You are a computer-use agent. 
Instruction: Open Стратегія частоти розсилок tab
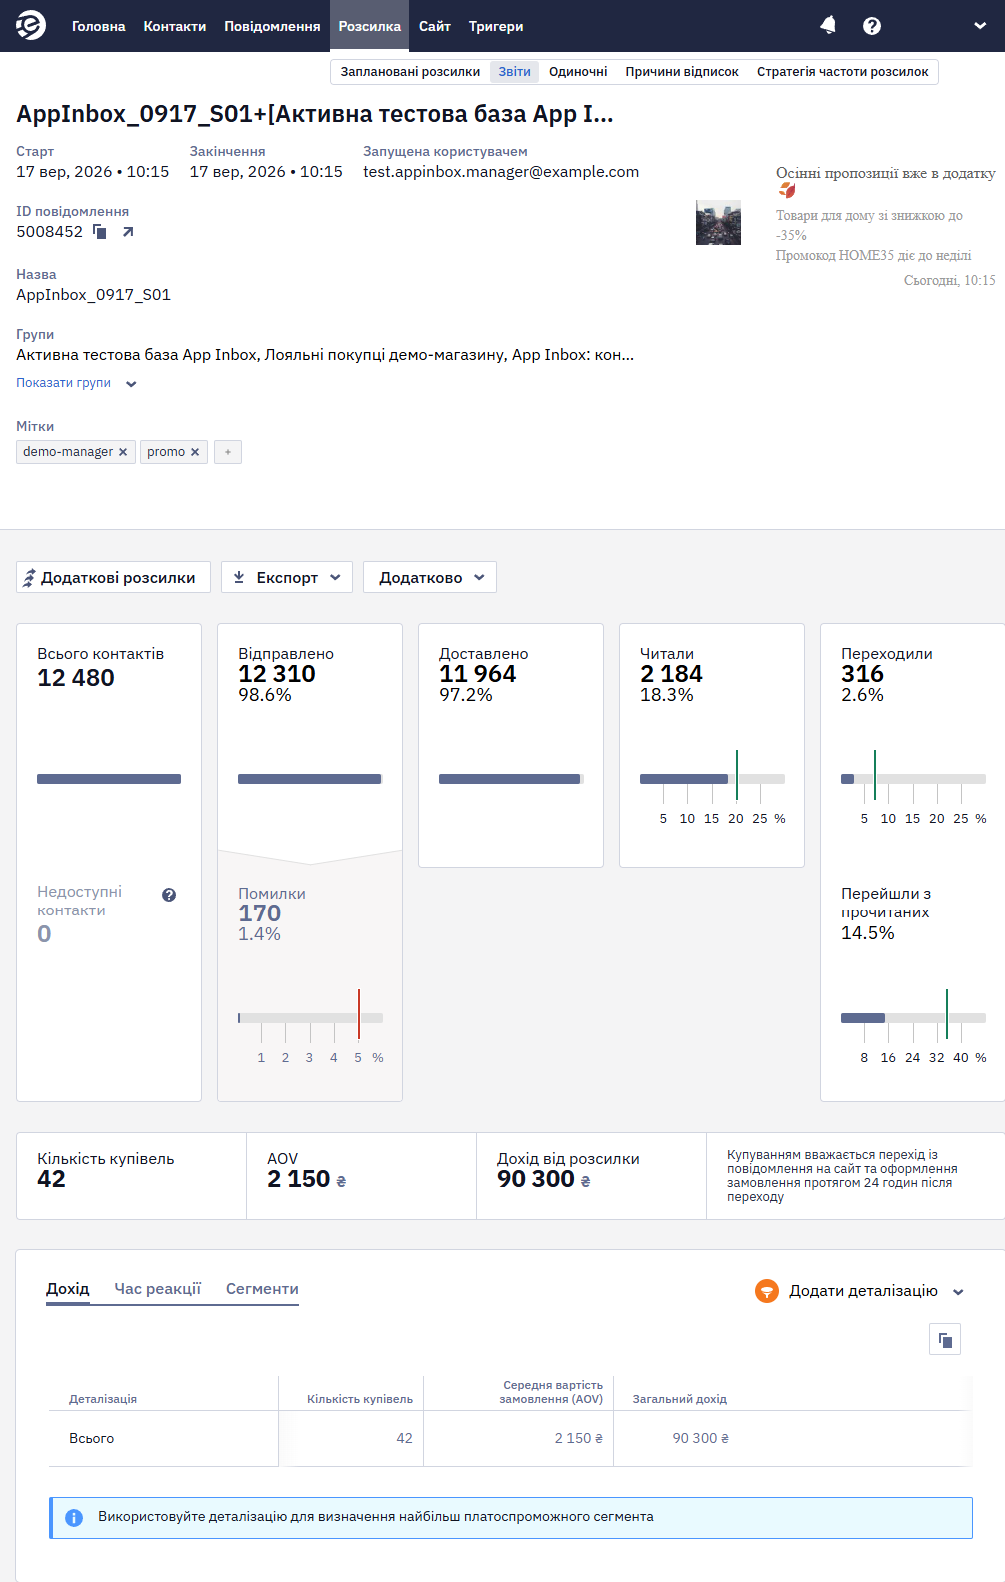pos(843,72)
